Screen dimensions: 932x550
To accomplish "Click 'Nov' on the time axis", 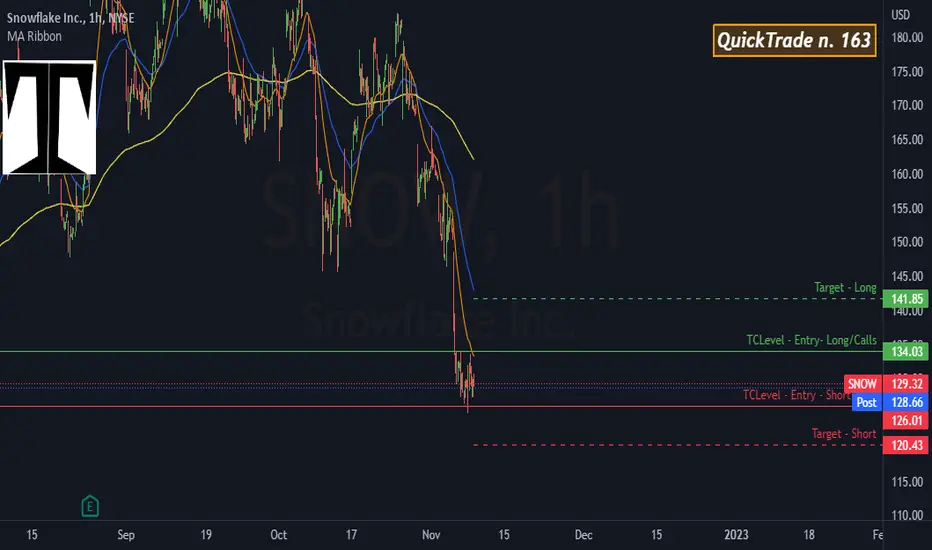I will [431, 535].
